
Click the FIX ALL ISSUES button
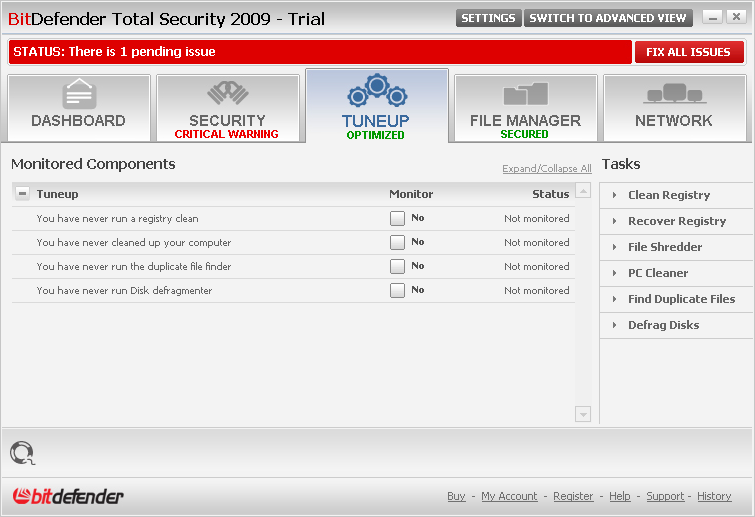[689, 52]
